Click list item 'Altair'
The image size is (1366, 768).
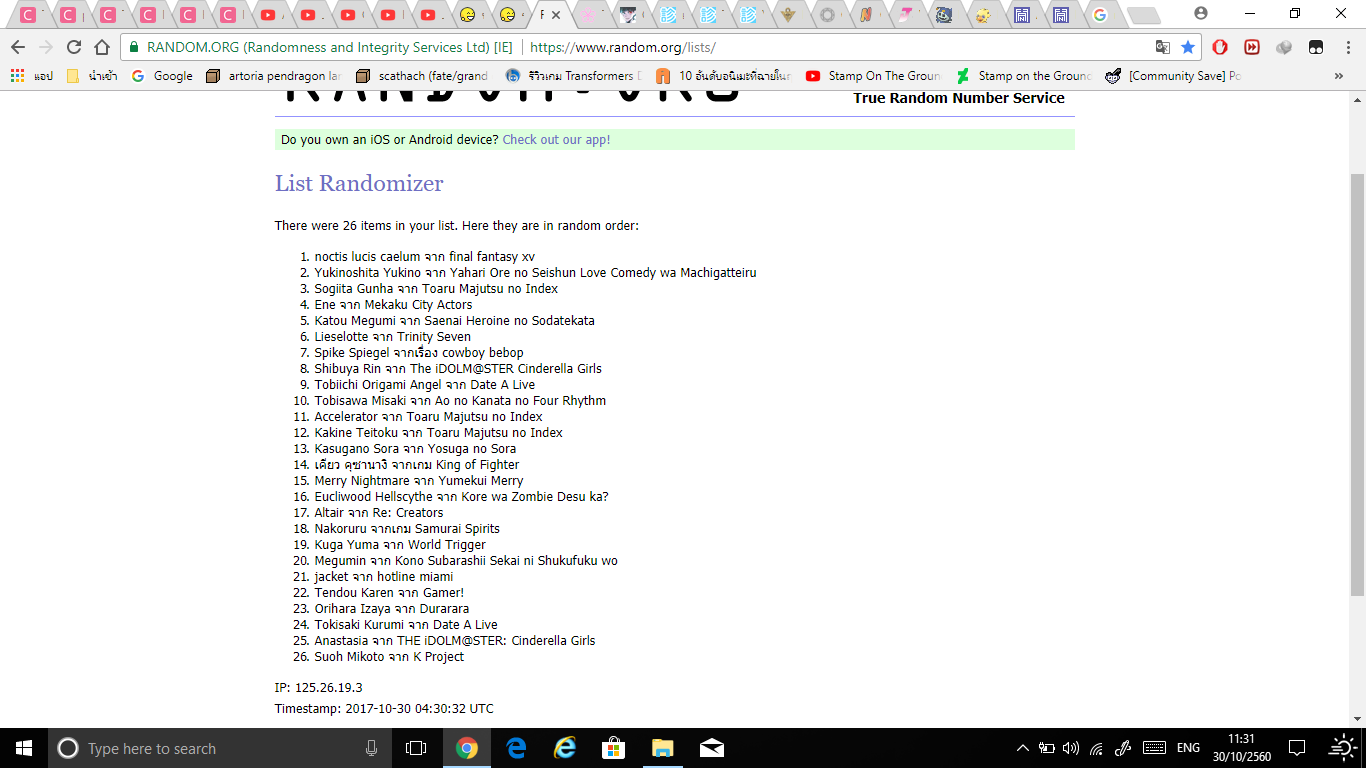[x=379, y=513]
